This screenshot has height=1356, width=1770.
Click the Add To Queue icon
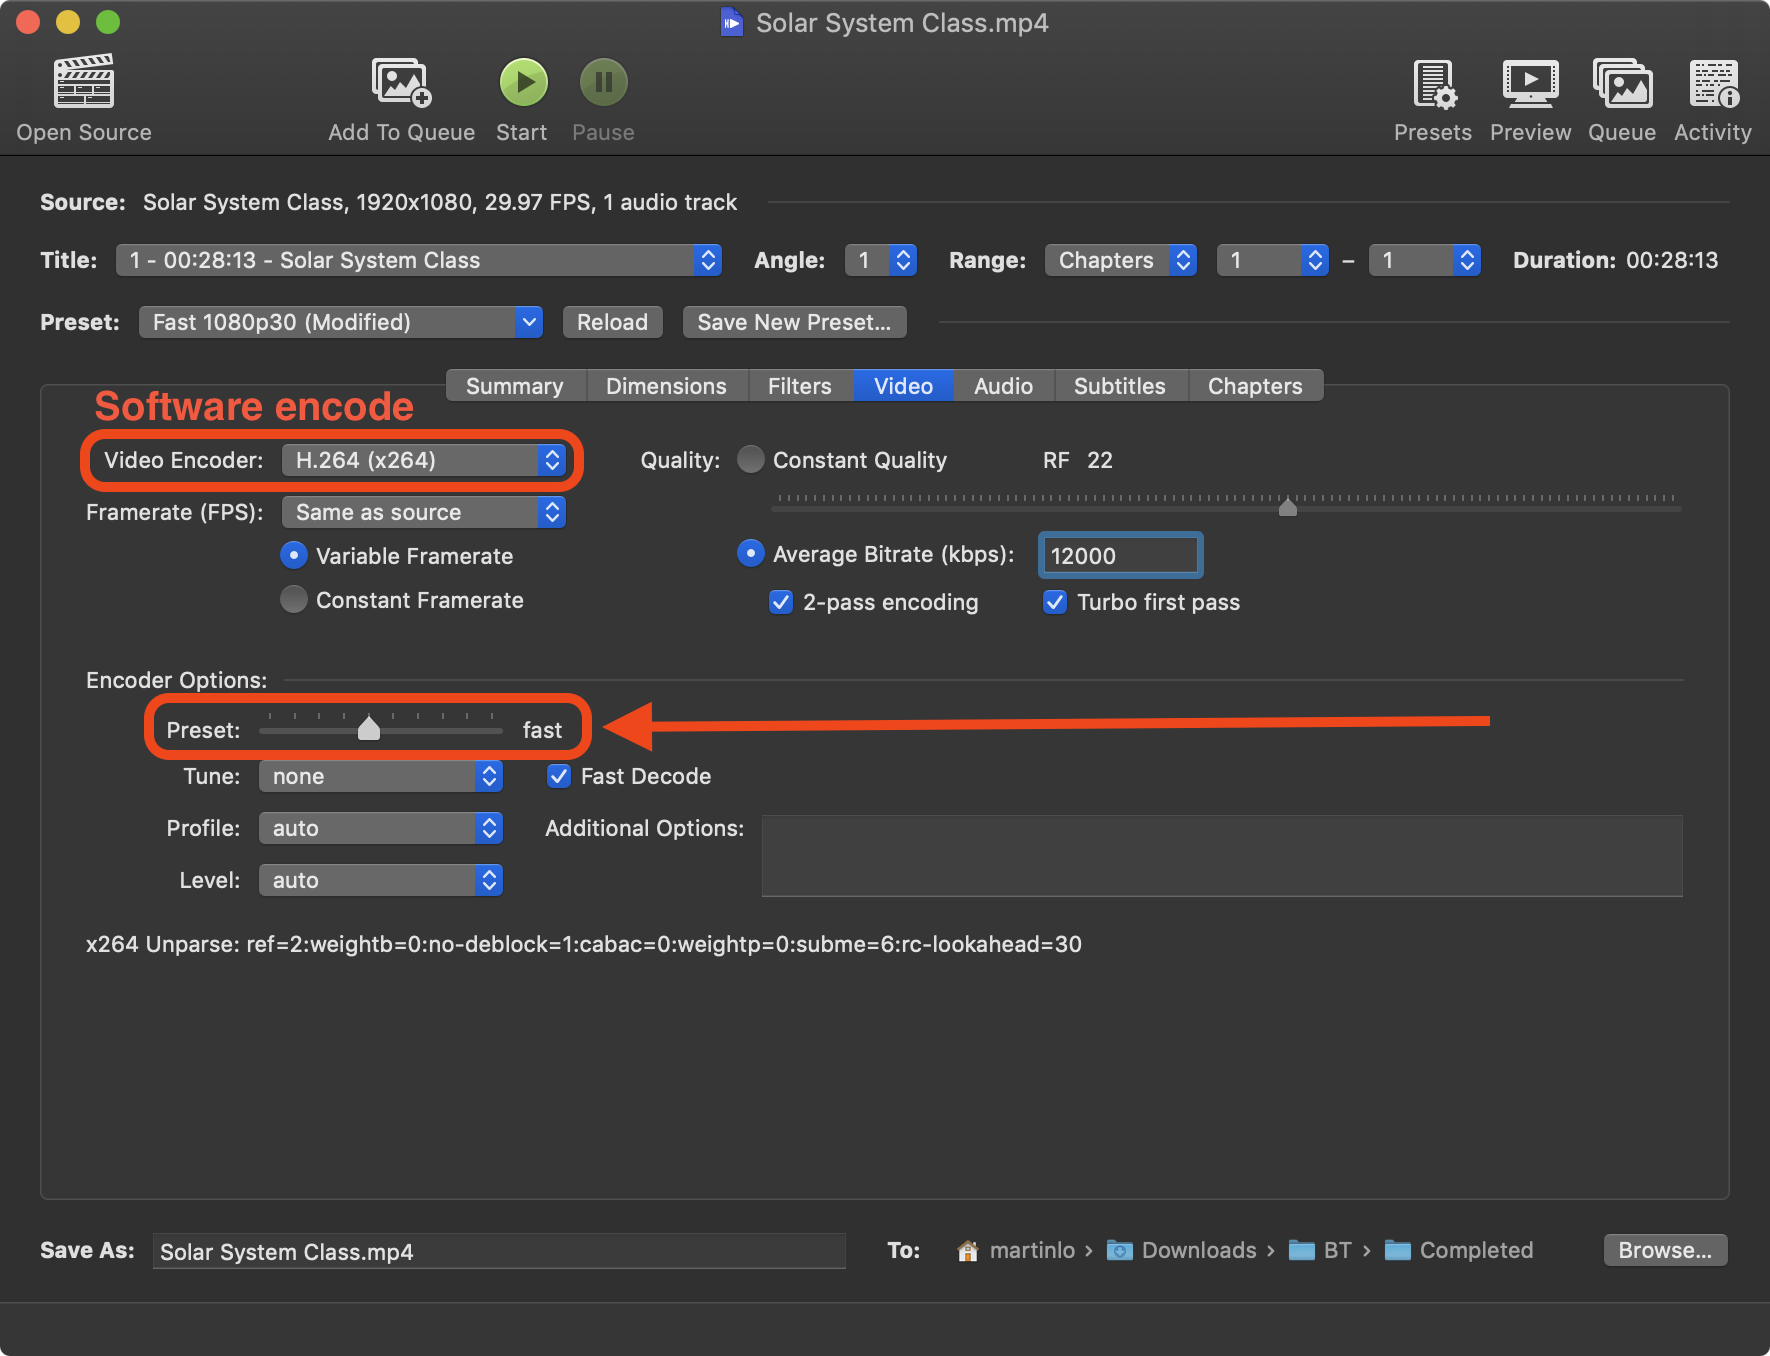pyautogui.click(x=401, y=82)
